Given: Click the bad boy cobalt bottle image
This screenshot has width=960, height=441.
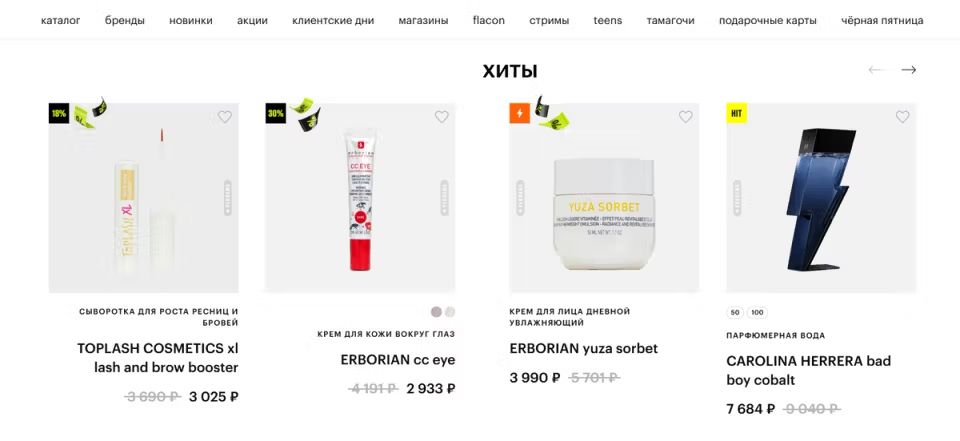Looking at the screenshot, I should coord(821,199).
